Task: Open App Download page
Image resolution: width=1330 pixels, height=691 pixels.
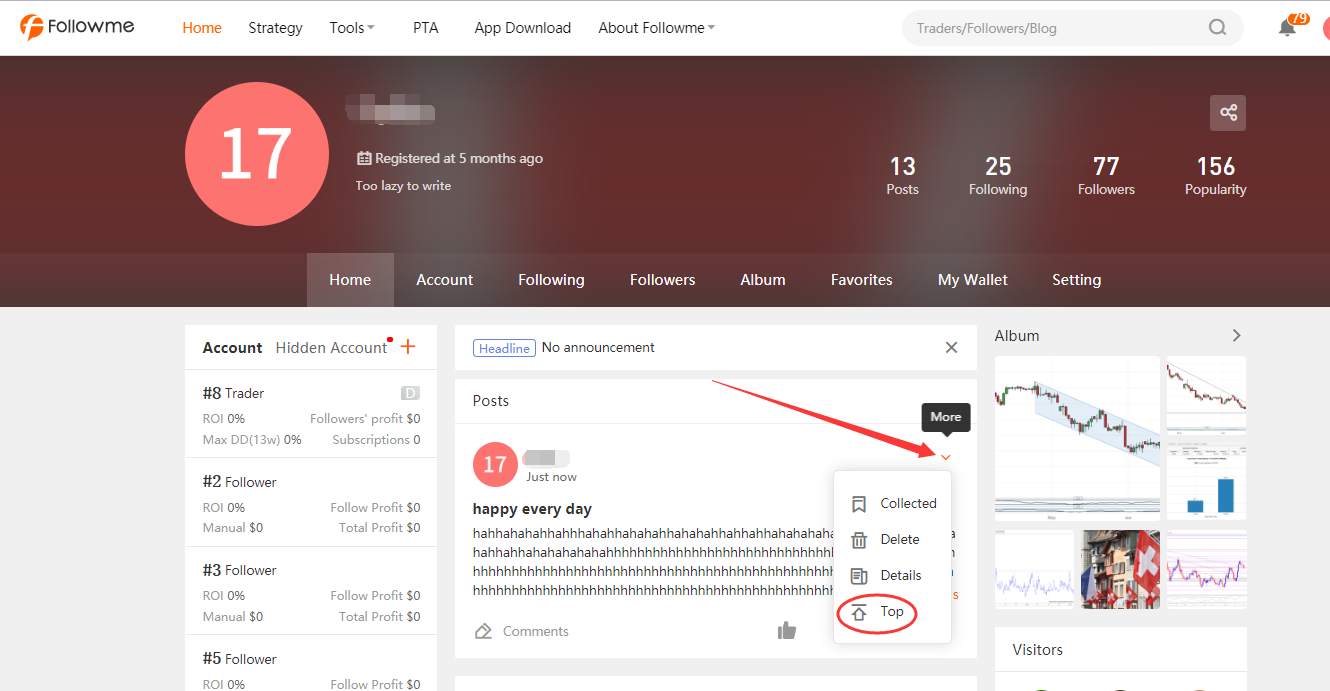Action: [x=523, y=28]
